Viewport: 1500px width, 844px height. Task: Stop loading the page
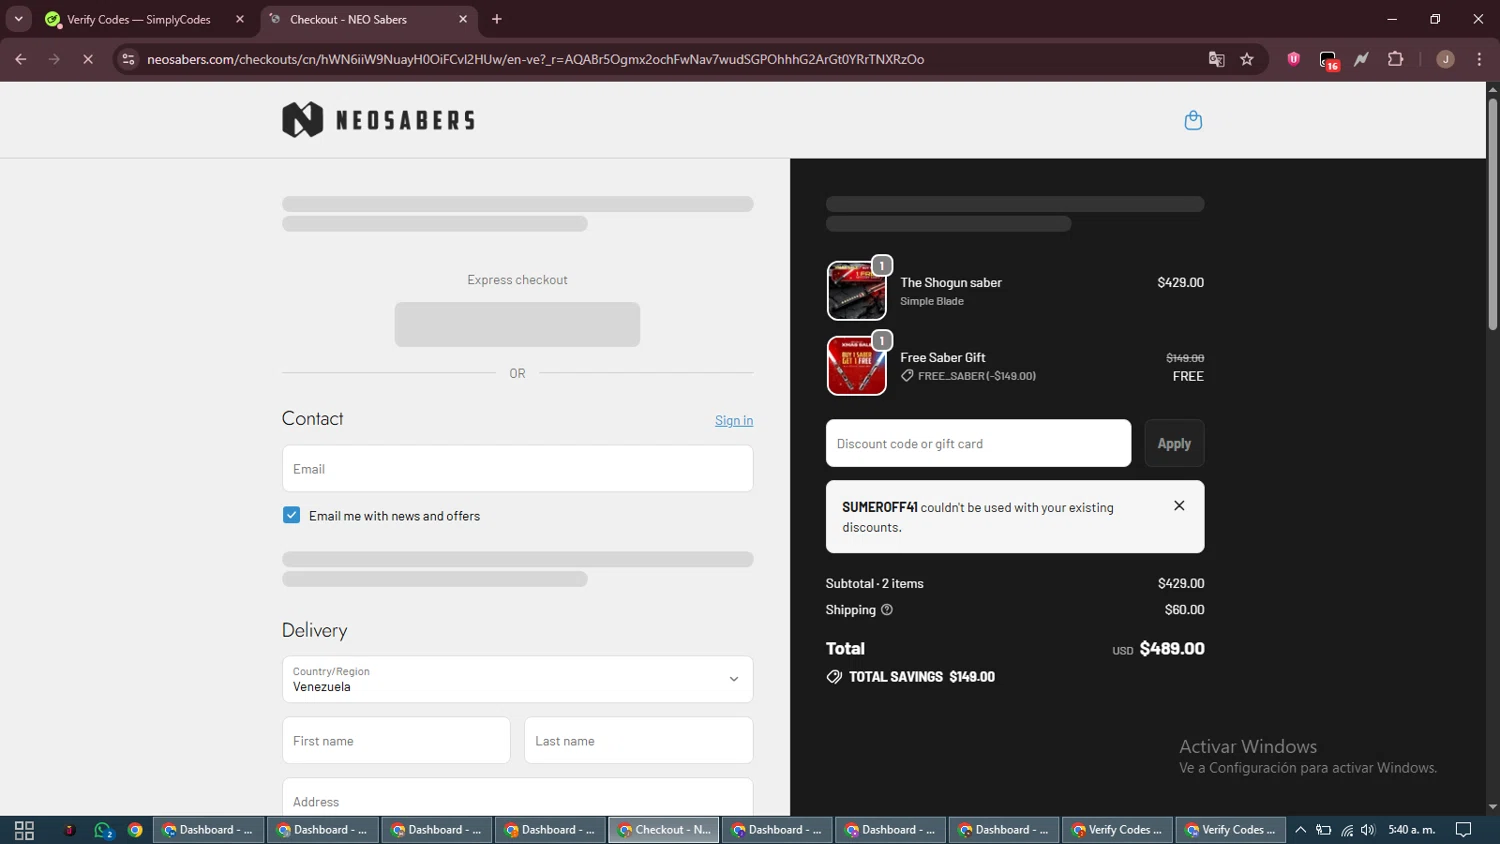point(88,59)
